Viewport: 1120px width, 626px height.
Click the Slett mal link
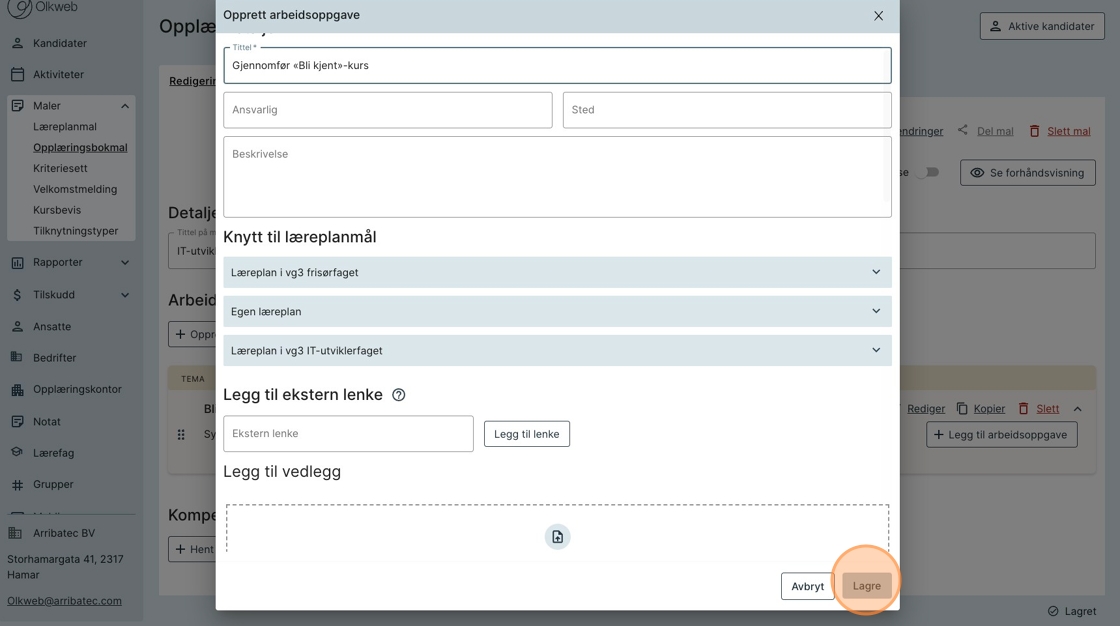(x=1069, y=131)
